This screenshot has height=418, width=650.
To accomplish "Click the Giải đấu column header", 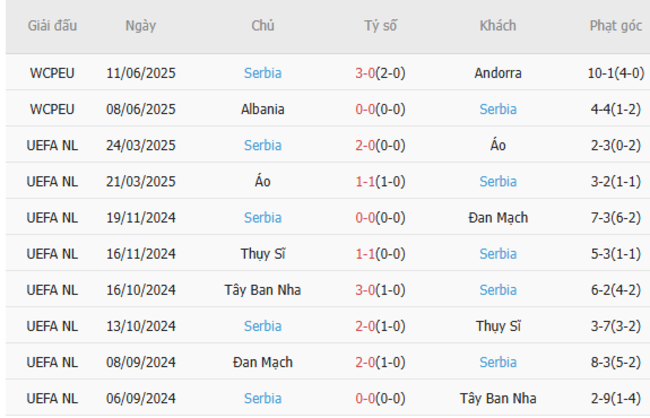I will click(52, 26).
